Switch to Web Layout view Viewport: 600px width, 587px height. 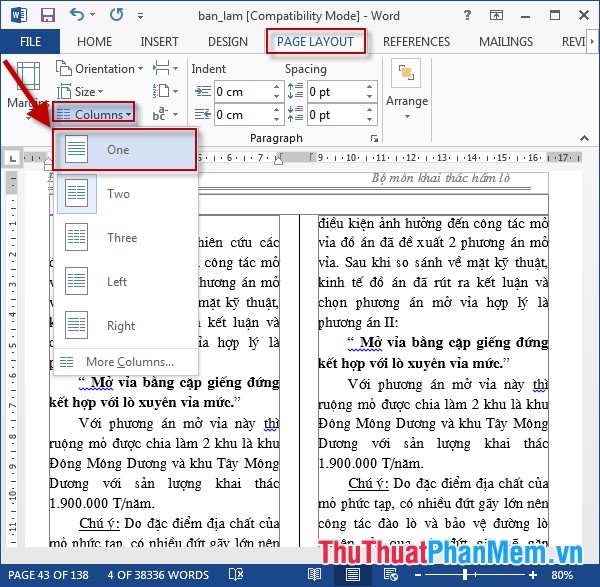[391, 574]
